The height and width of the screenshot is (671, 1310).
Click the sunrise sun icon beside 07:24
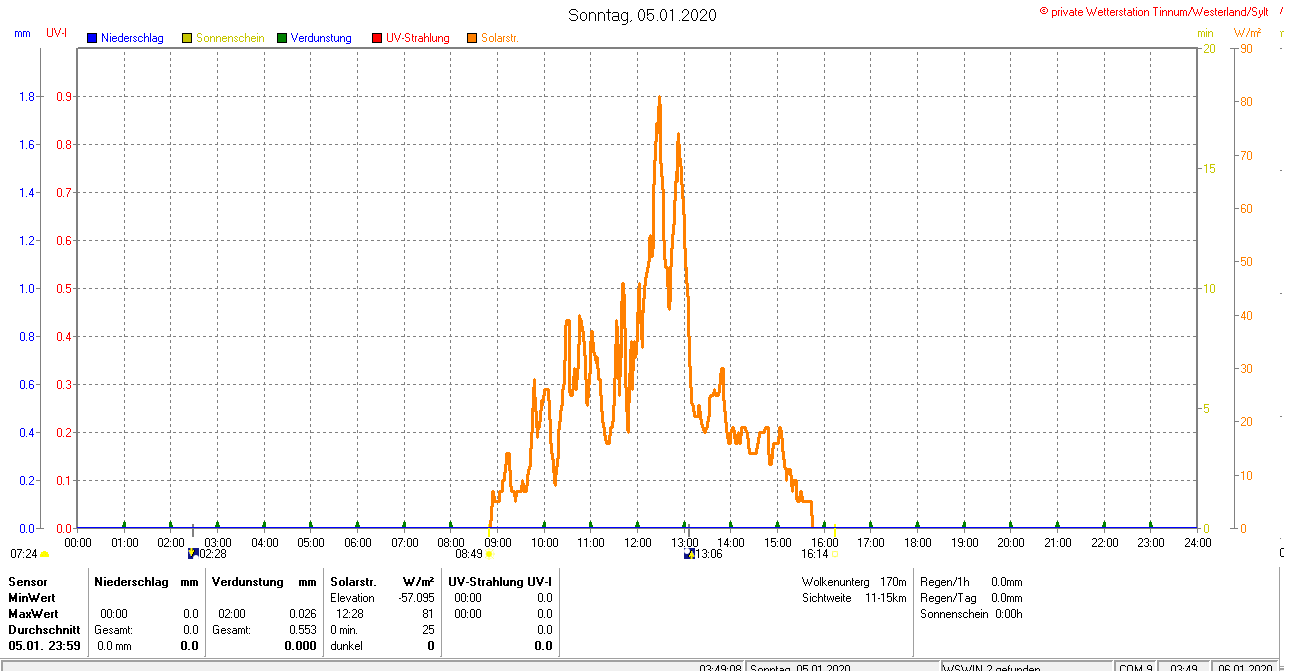tap(45, 555)
